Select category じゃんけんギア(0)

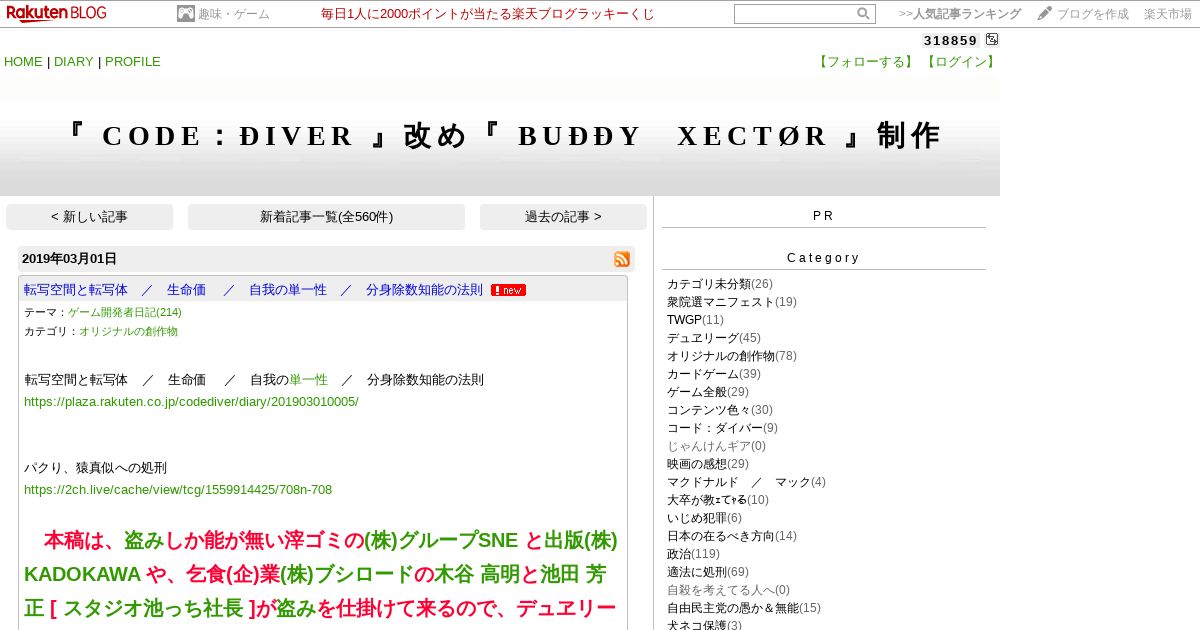tap(716, 446)
